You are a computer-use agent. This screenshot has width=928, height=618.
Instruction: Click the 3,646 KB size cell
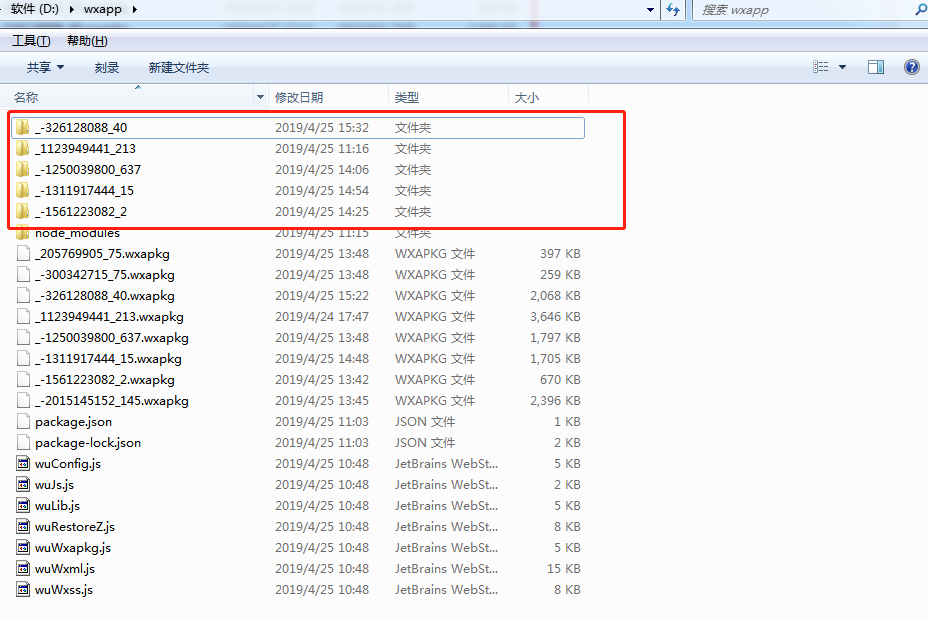click(x=555, y=317)
